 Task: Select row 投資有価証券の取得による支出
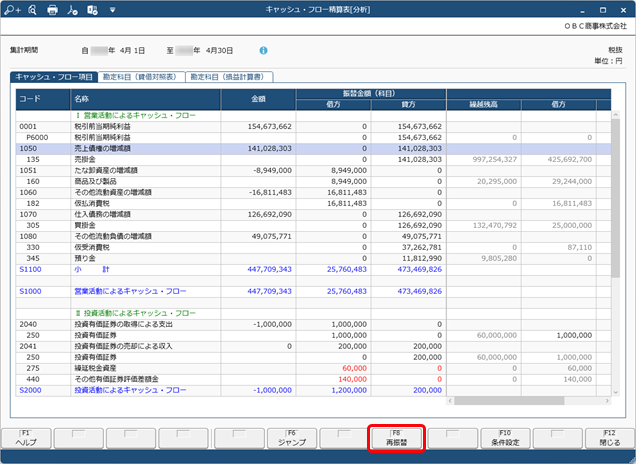coord(313,324)
